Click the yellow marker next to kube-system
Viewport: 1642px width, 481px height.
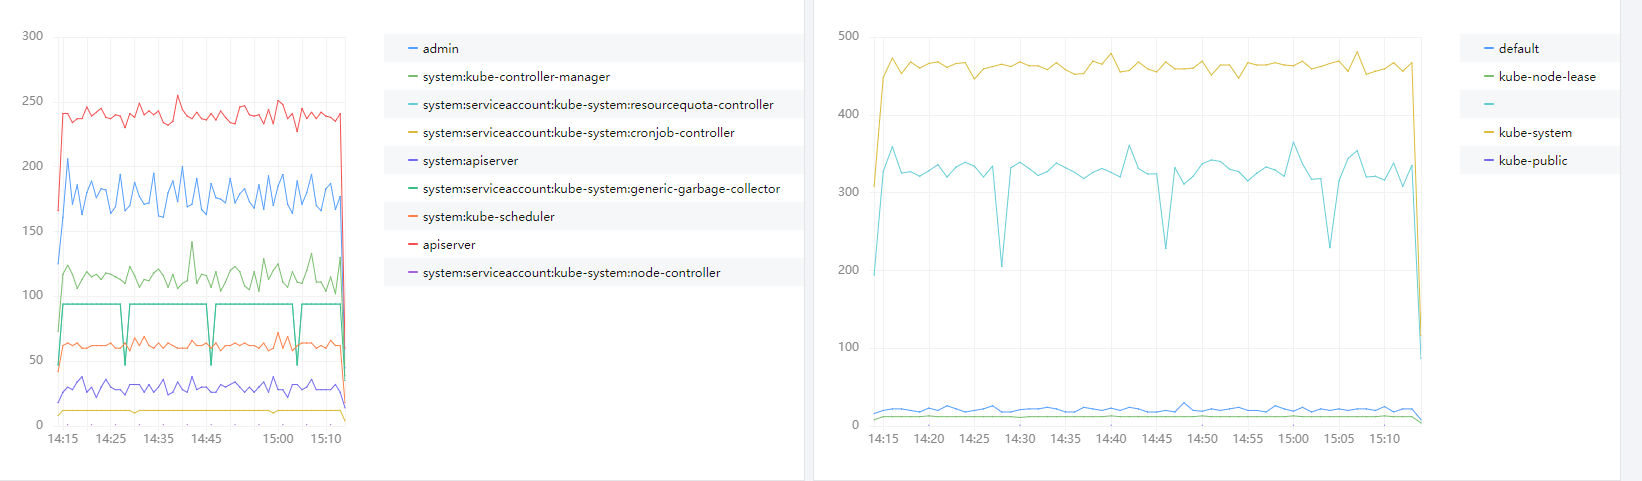click(x=1489, y=133)
